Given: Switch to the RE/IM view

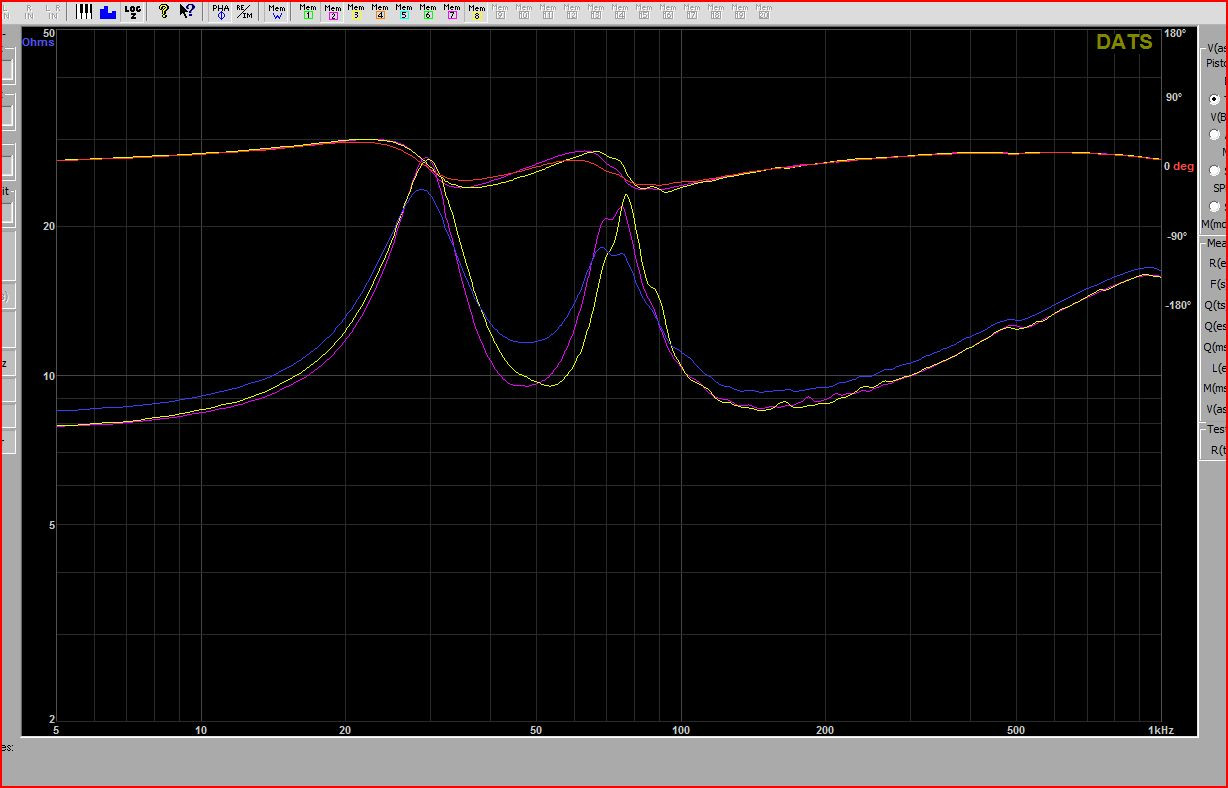Looking at the screenshot, I should [244, 12].
